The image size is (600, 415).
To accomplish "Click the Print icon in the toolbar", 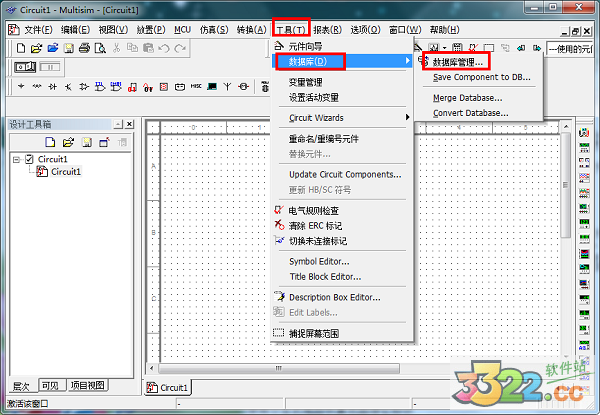I will pyautogui.click(x=84, y=48).
